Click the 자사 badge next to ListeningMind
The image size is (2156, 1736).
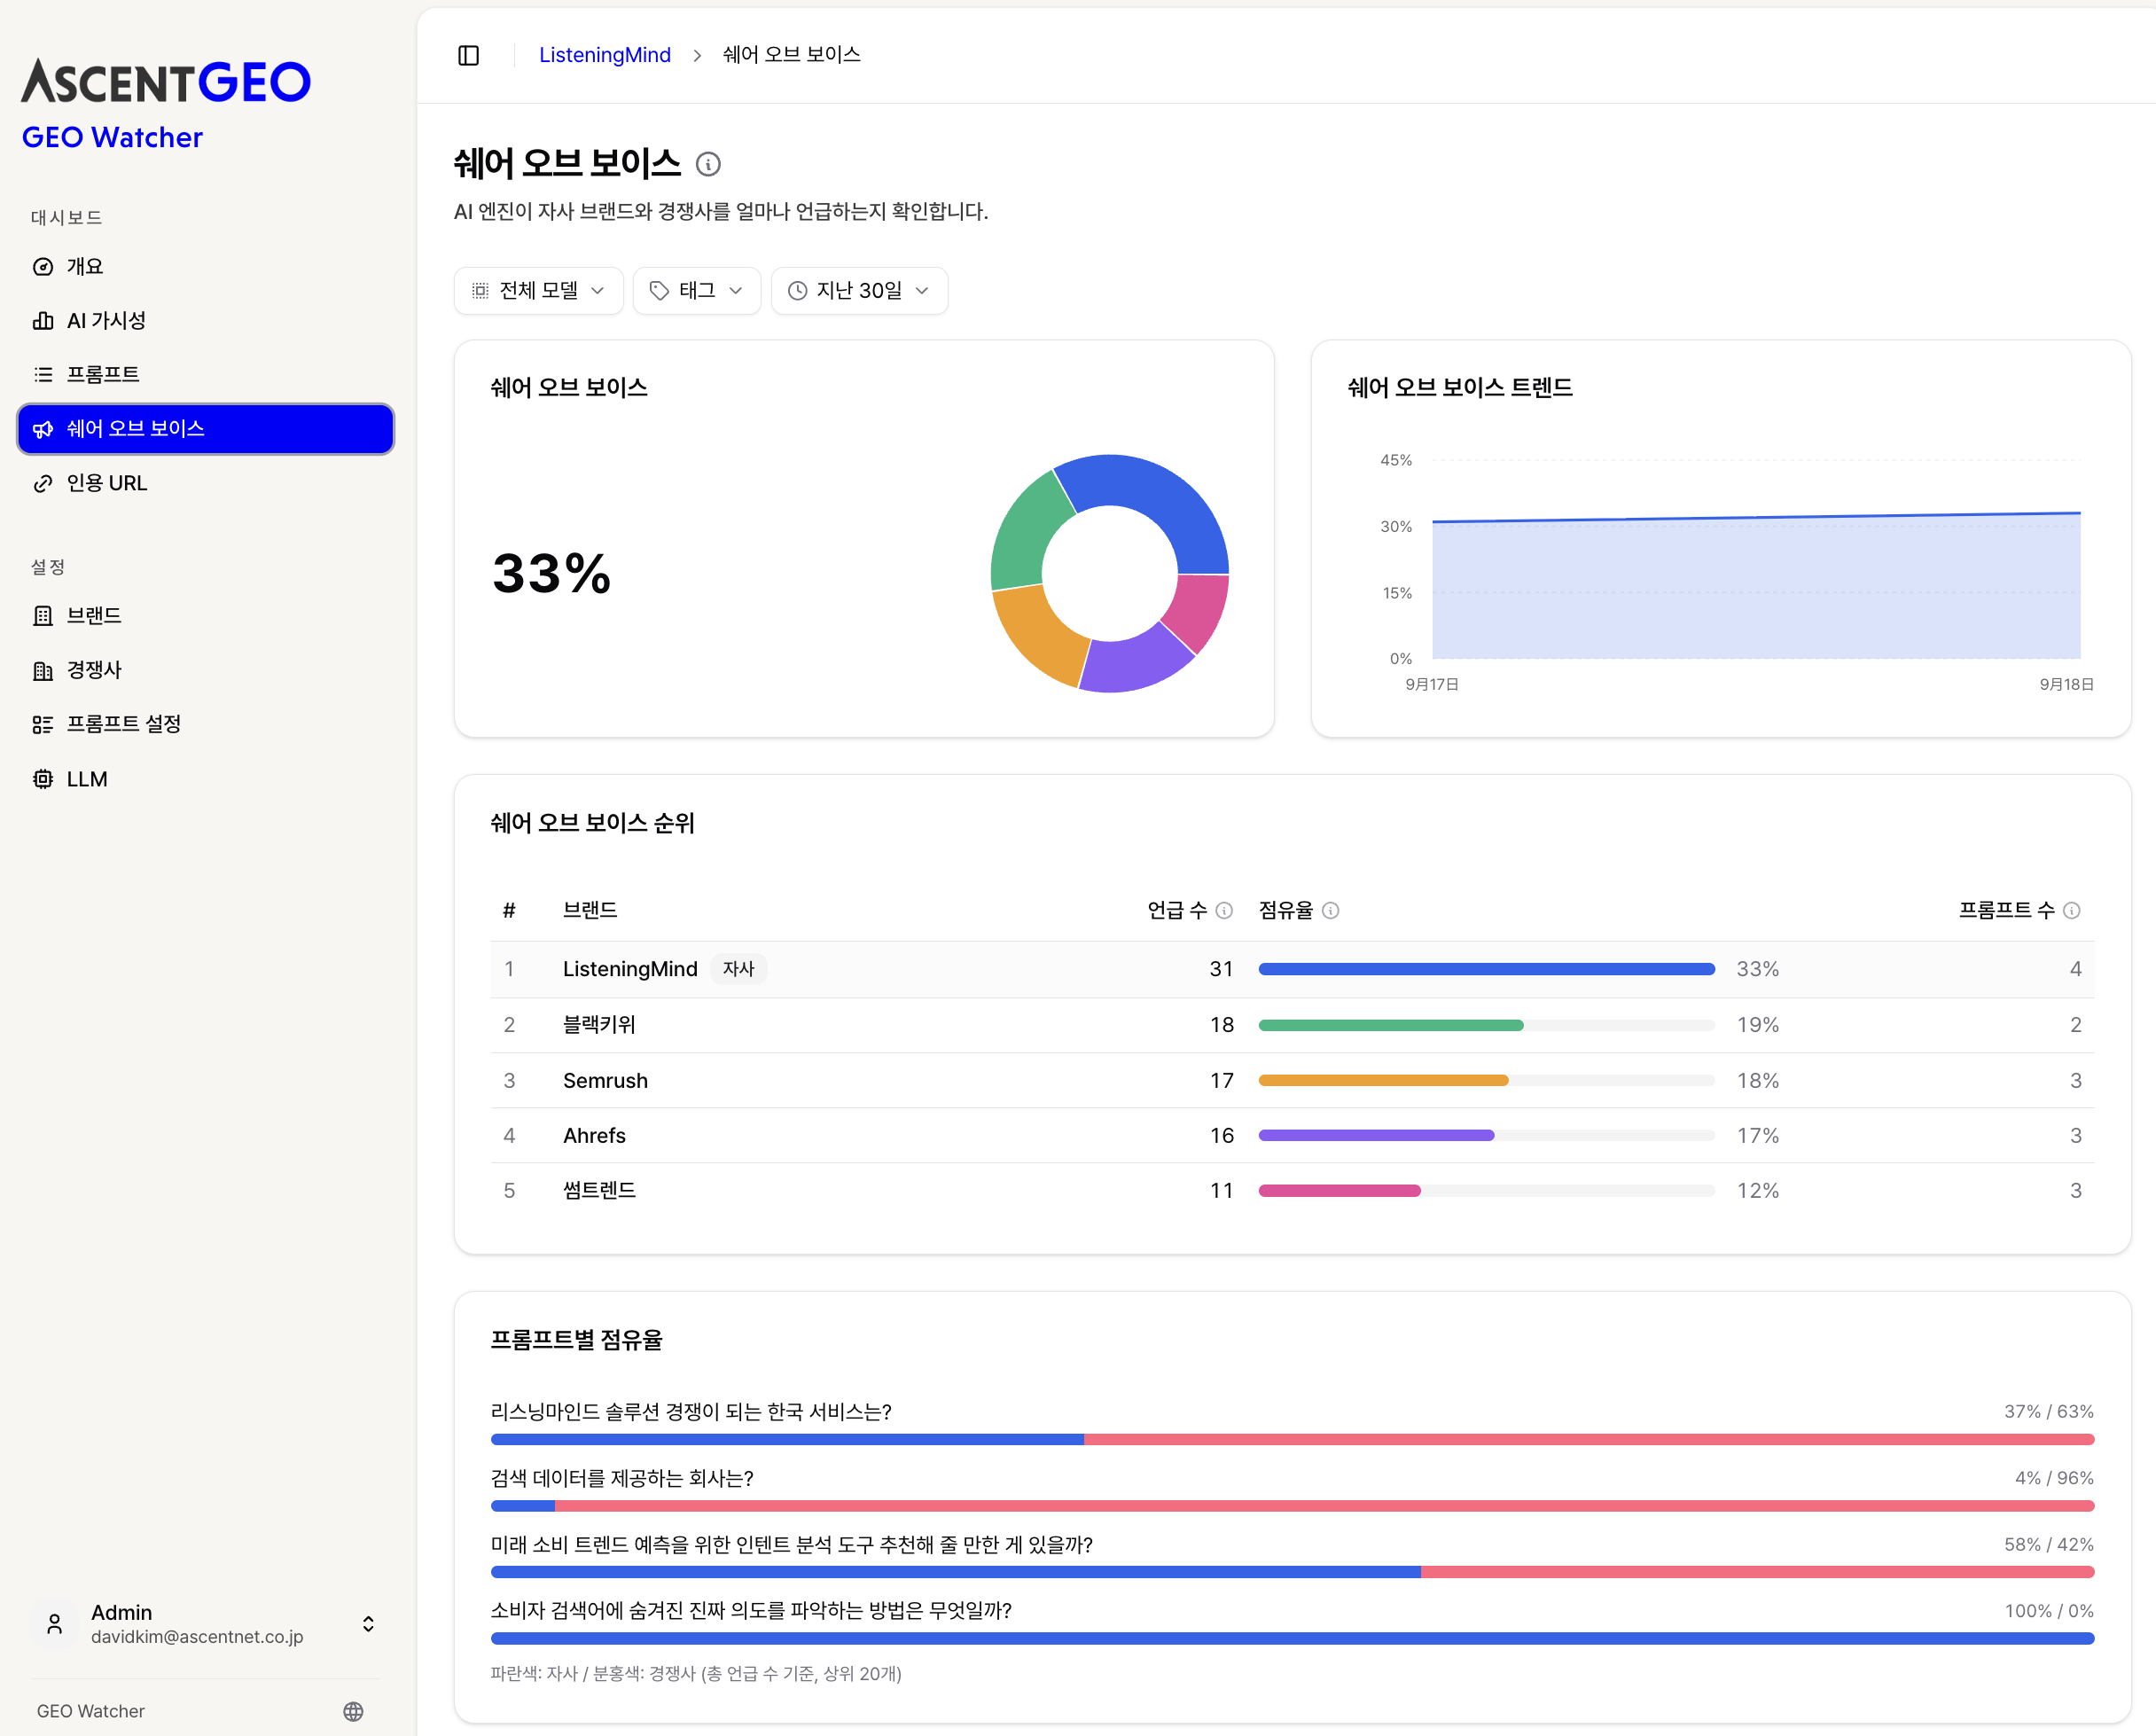738,969
